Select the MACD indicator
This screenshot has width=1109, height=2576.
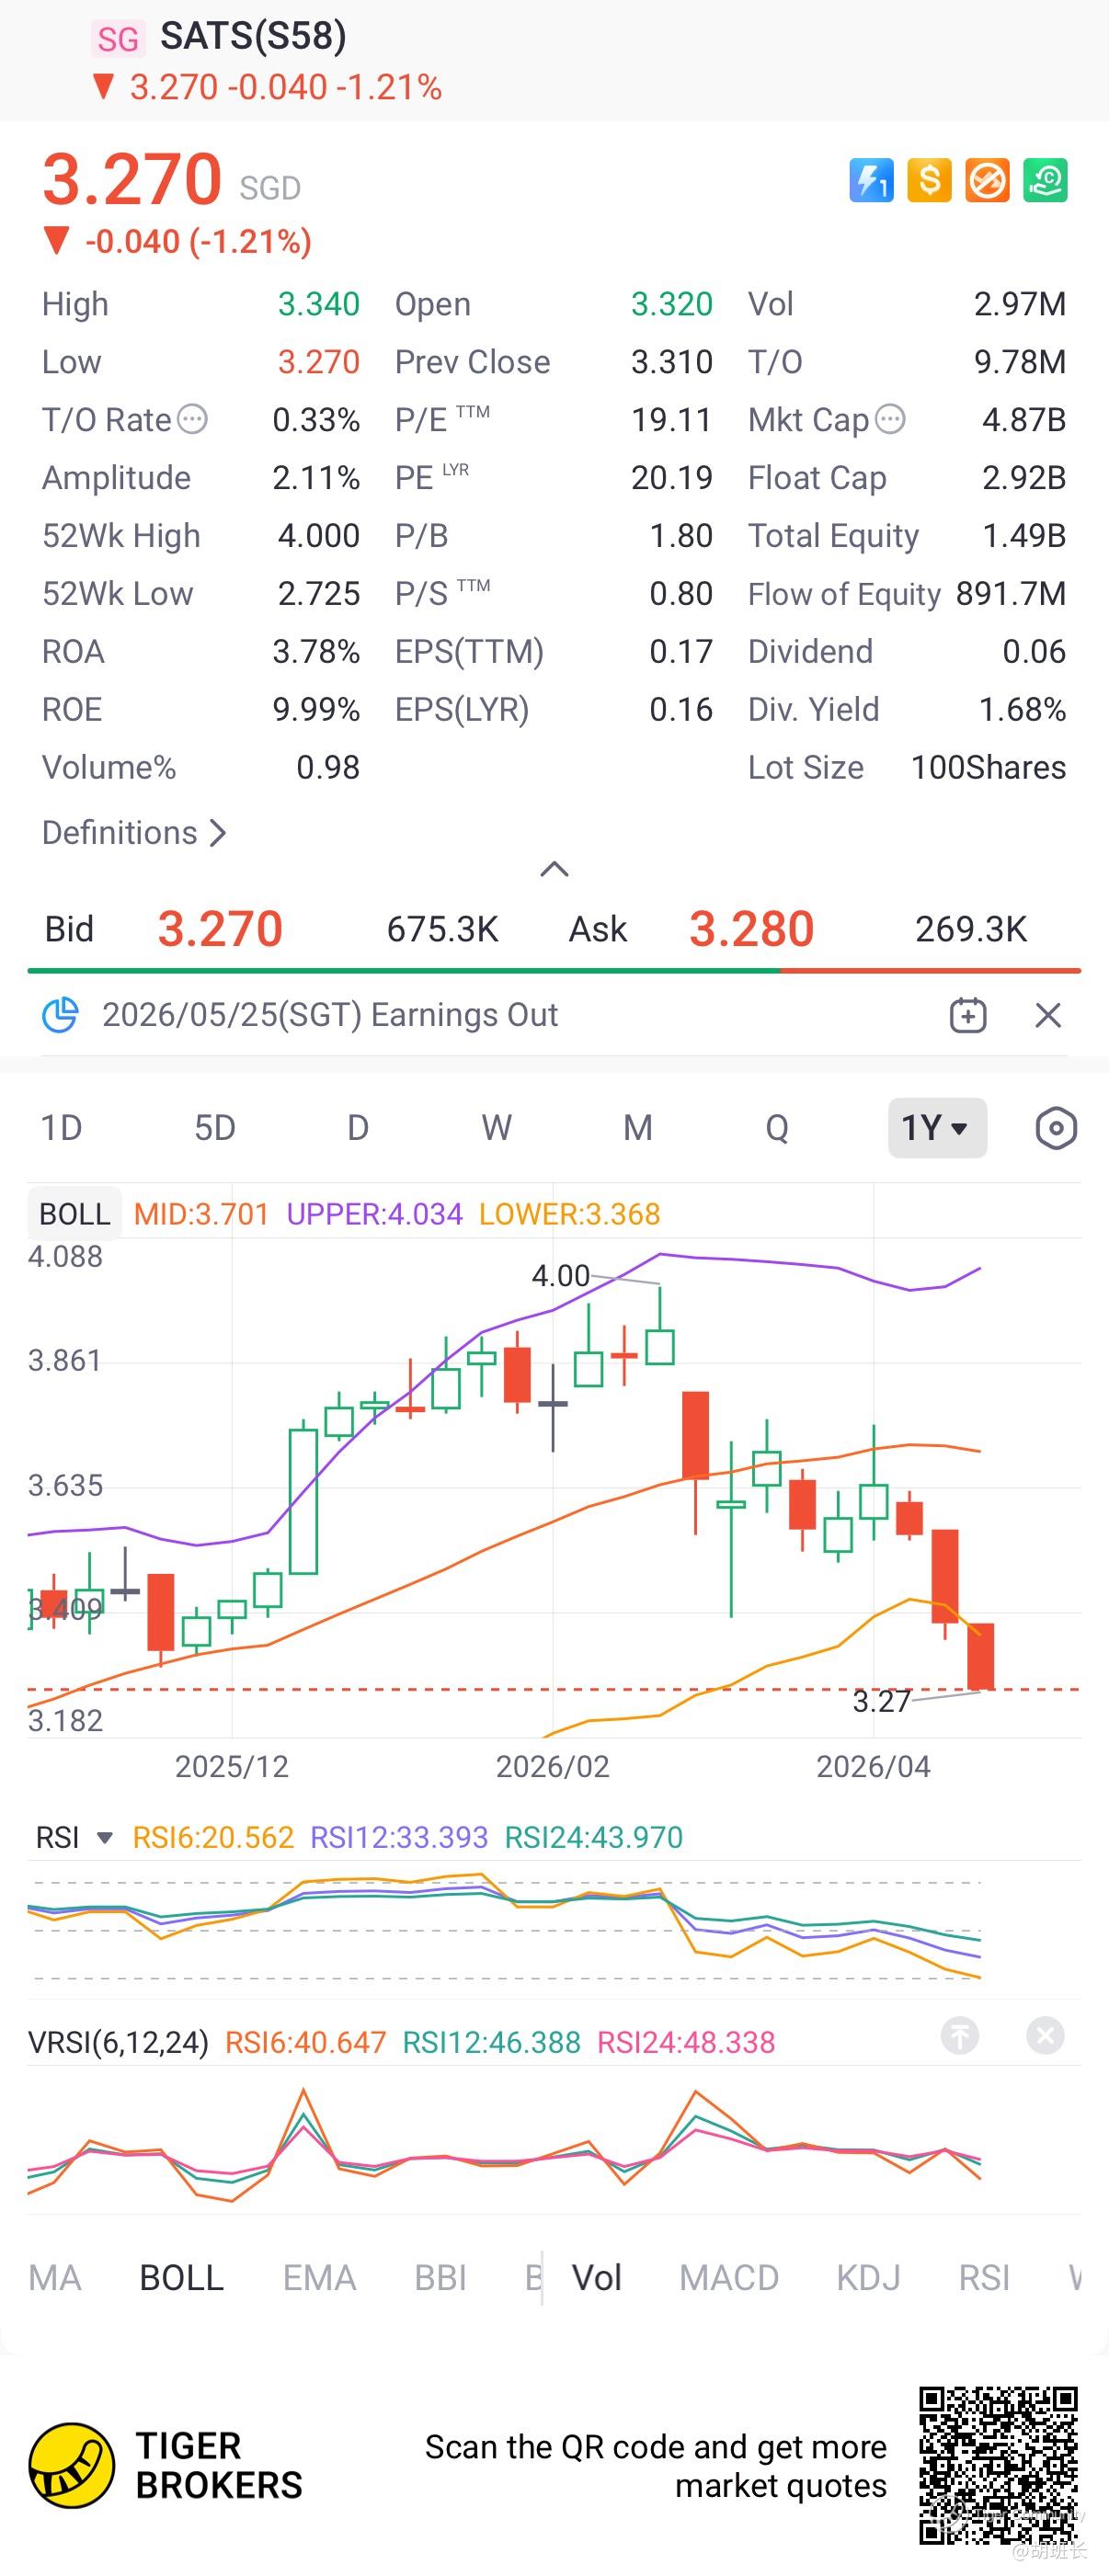(x=728, y=2277)
